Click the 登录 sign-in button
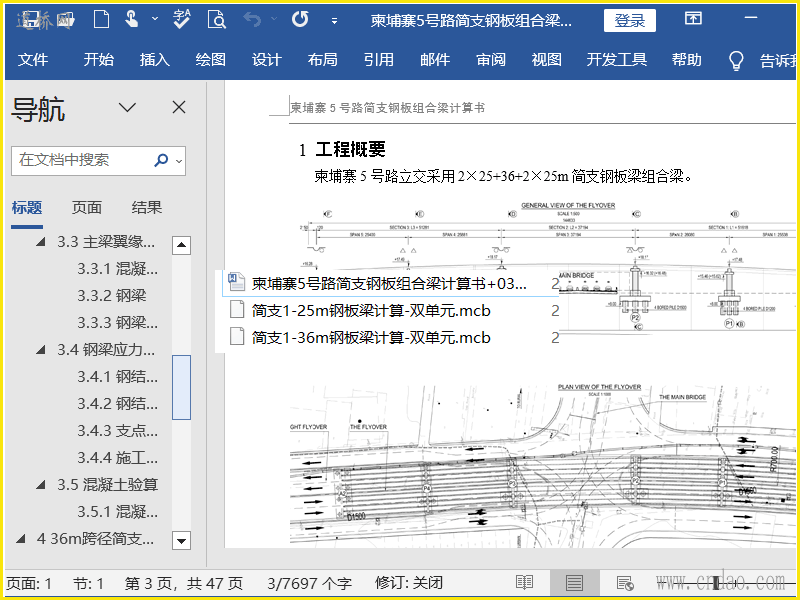Viewport: 800px width, 600px height. (630, 20)
